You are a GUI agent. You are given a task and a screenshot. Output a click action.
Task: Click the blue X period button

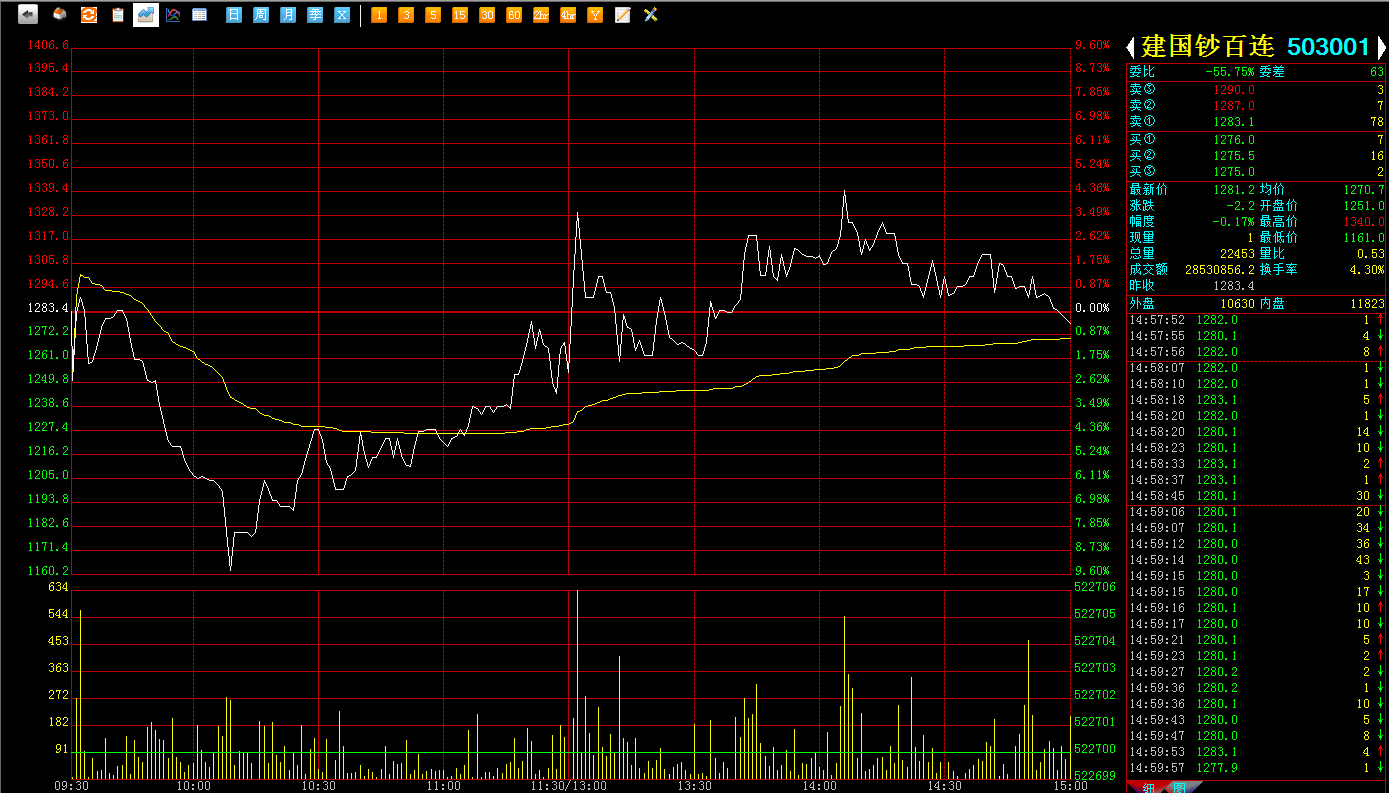pyautogui.click(x=342, y=15)
